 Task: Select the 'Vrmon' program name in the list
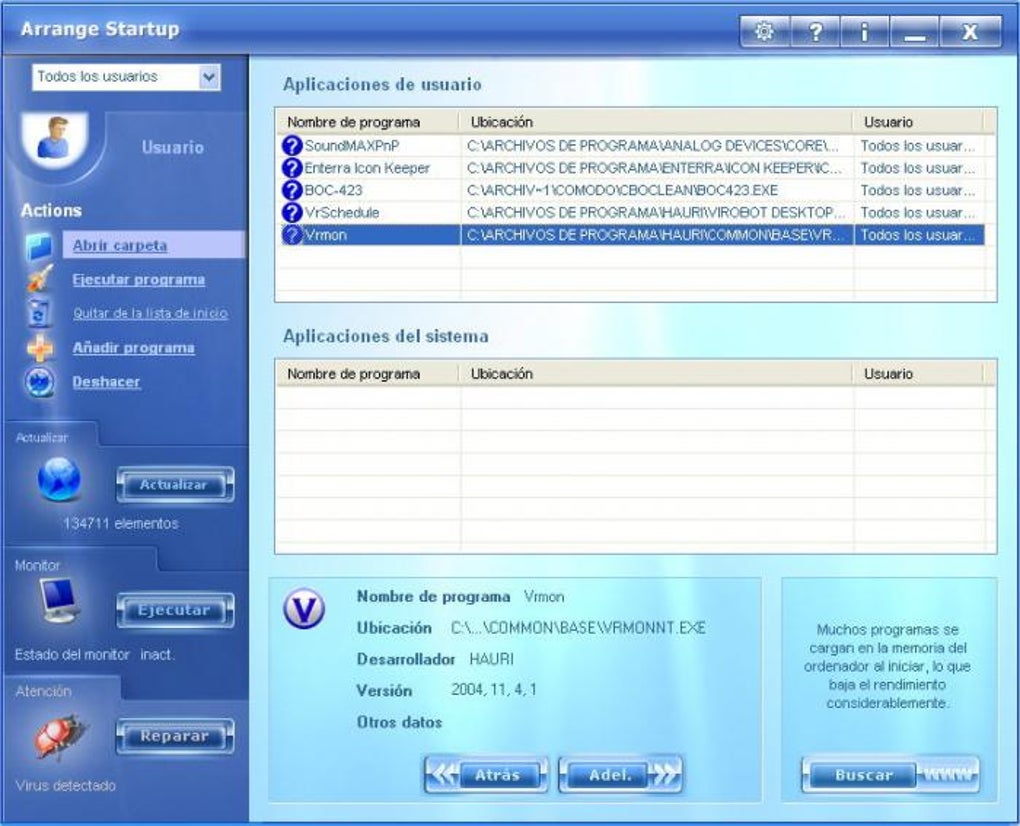325,235
